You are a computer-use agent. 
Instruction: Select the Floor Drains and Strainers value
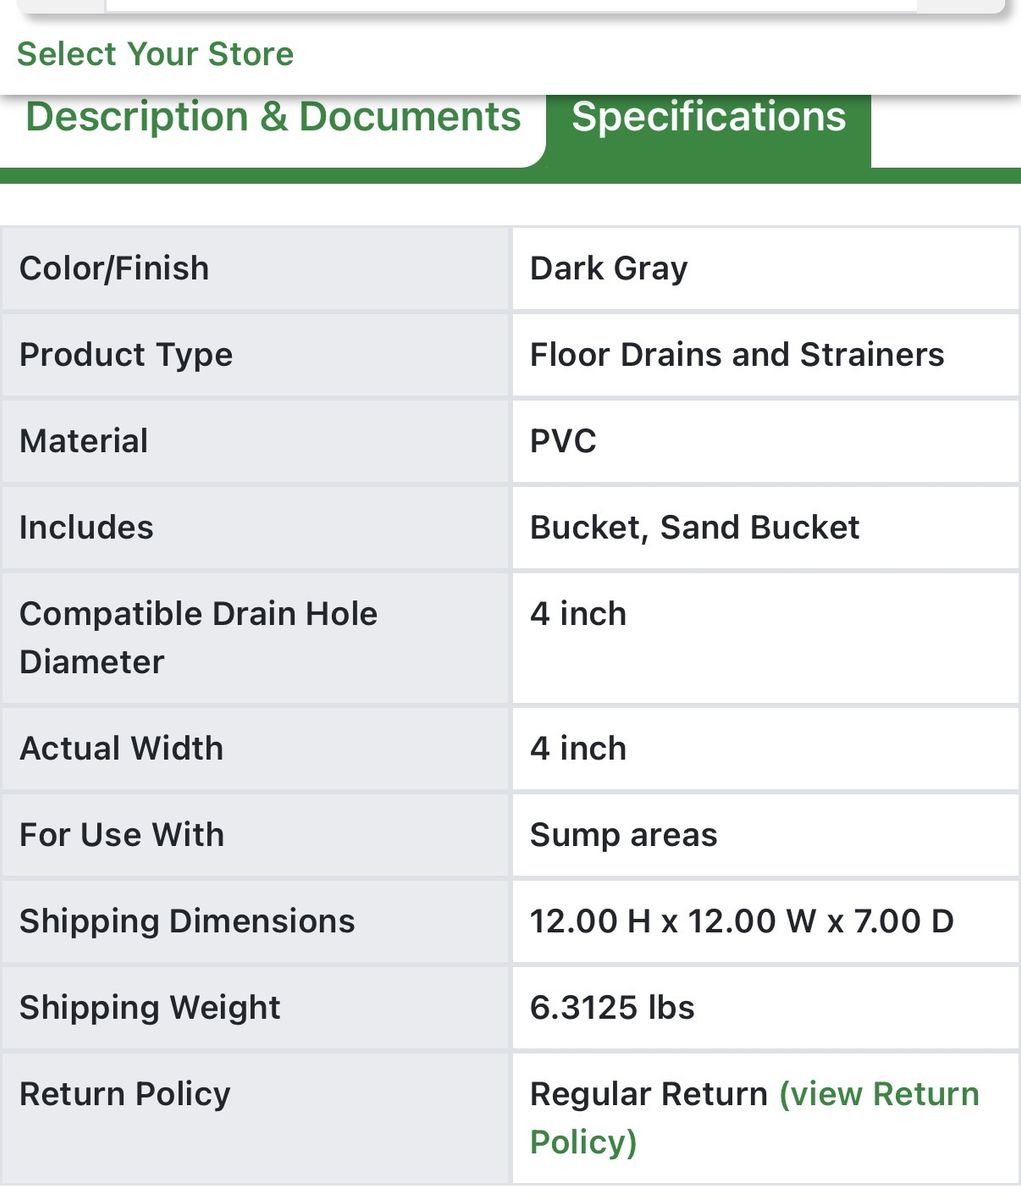point(736,355)
